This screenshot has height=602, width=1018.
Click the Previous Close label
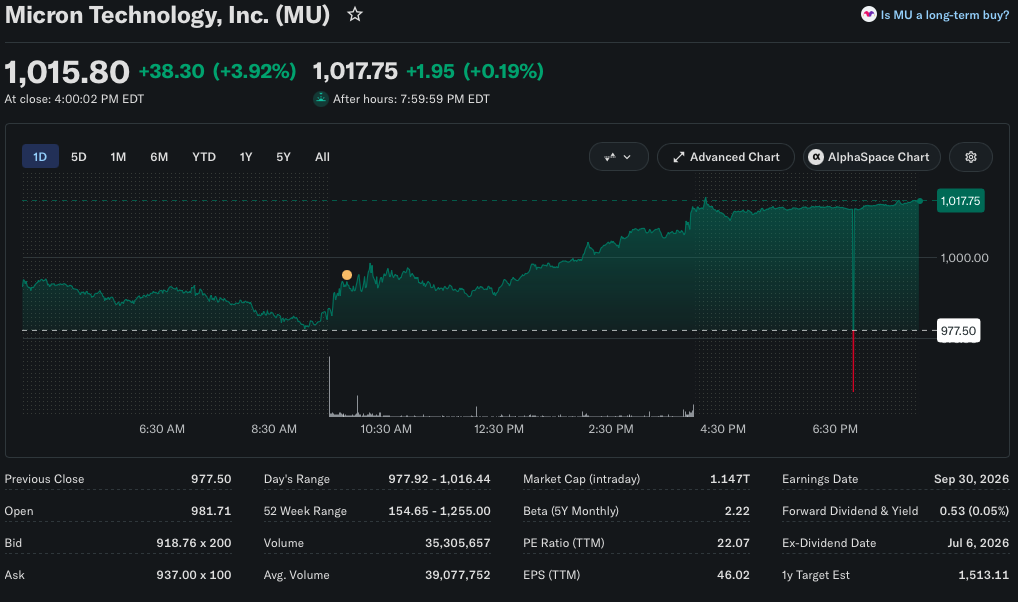tap(44, 479)
